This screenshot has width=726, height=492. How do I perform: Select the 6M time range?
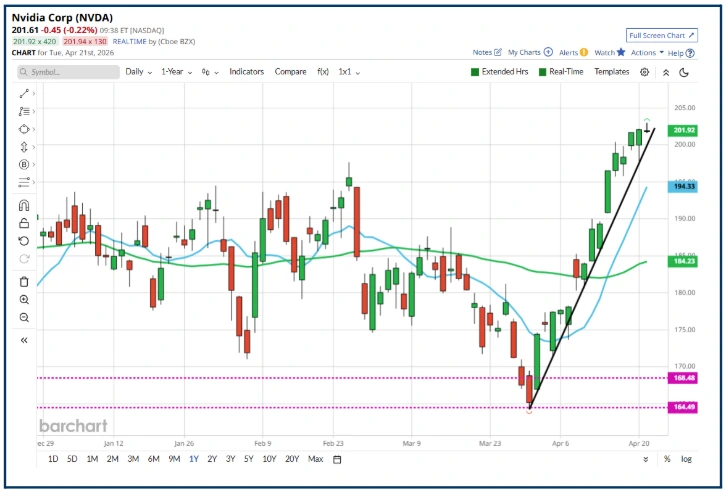(x=154, y=459)
